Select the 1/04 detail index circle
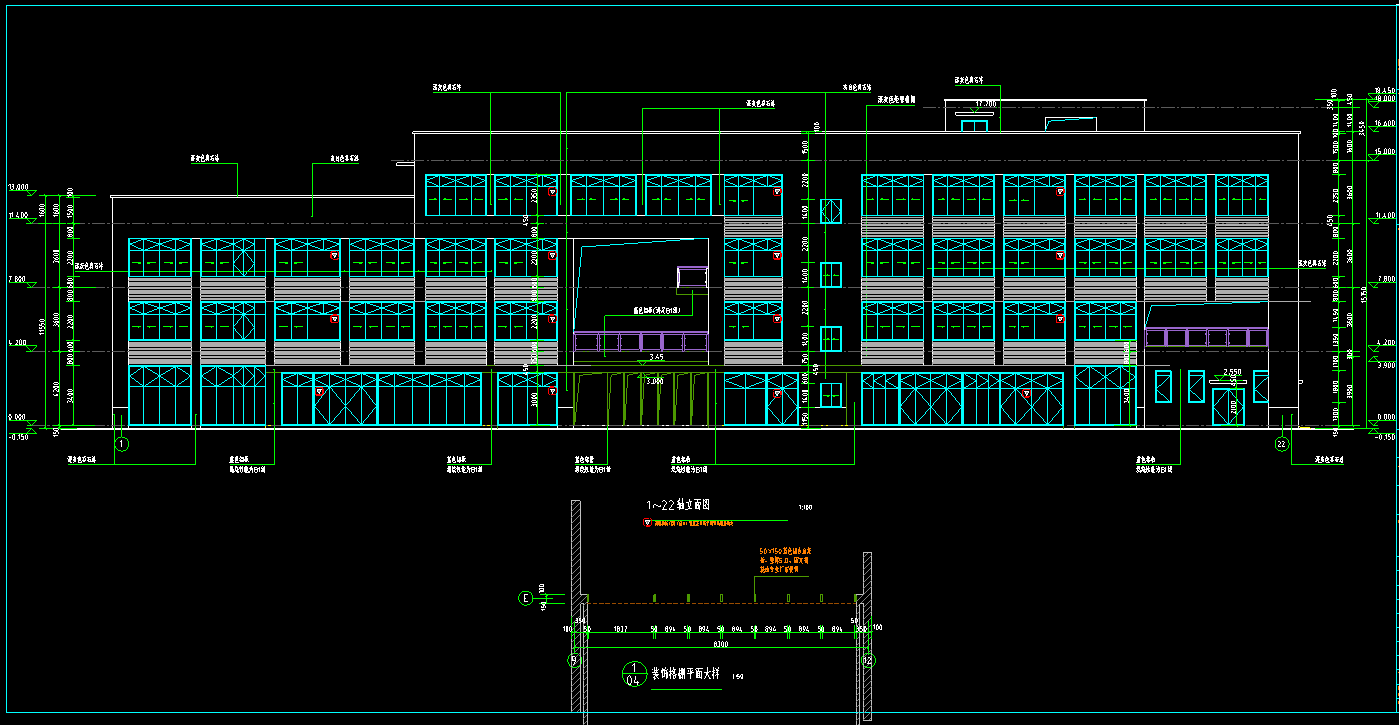The height and width of the screenshot is (725, 1399). (x=632, y=673)
